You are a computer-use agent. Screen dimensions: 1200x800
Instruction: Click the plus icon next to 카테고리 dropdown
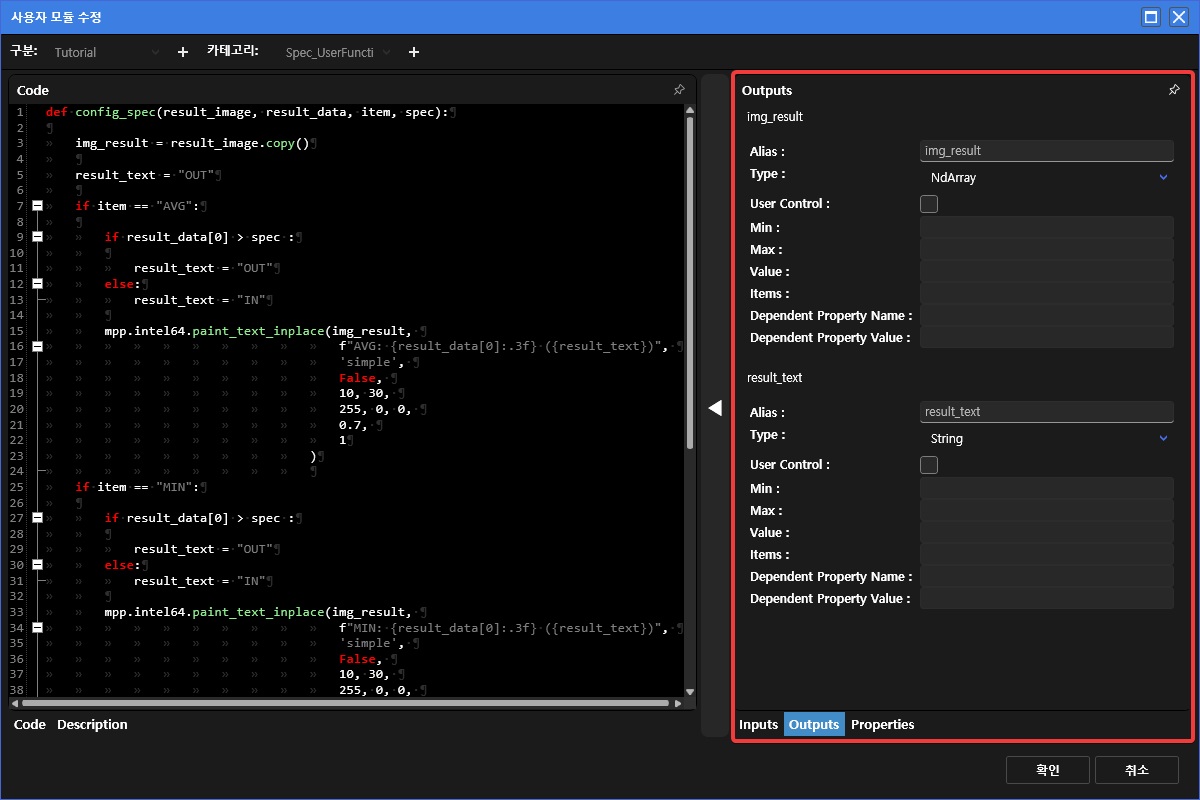click(x=414, y=52)
